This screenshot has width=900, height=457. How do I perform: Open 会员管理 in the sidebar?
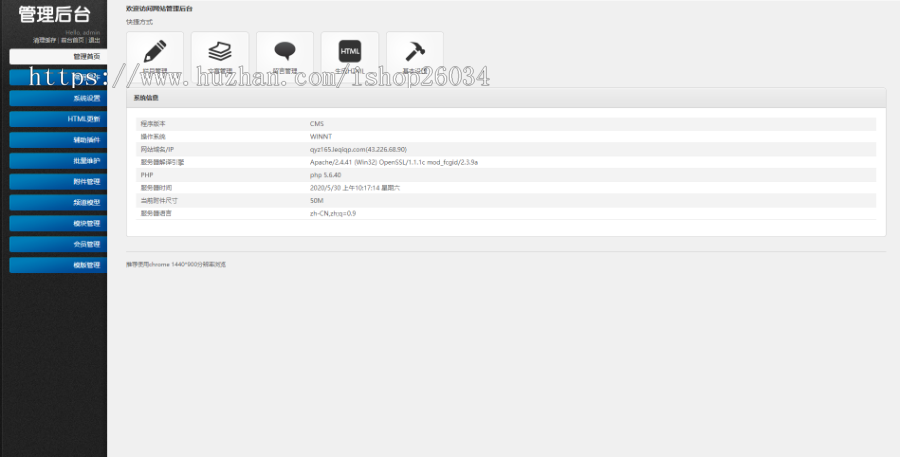pyautogui.click(x=58, y=244)
